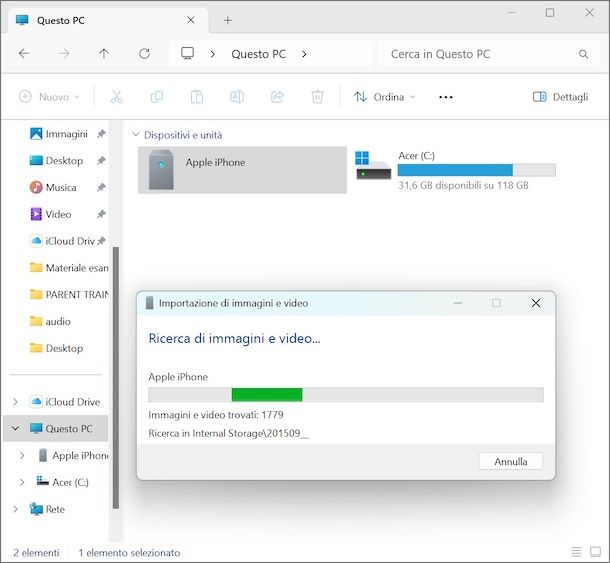
Task: Collapse the Questo PC tree node
Action: [x=15, y=428]
